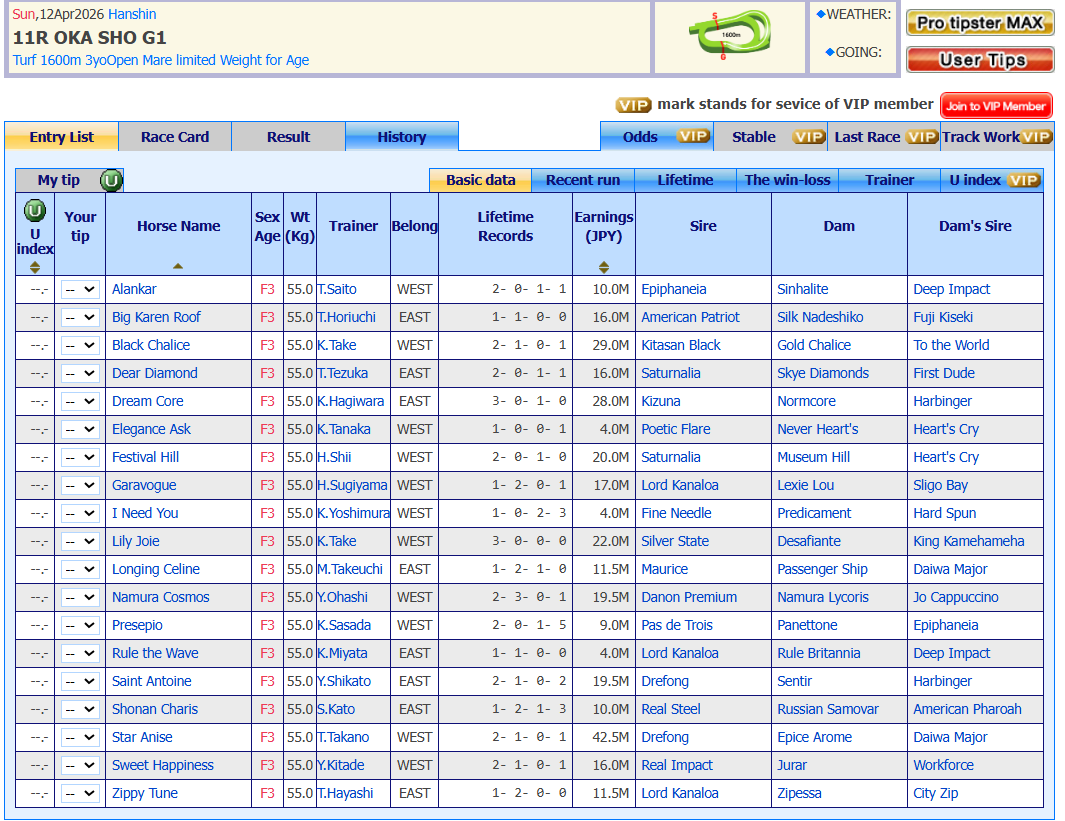Open tip dropdown for Star Anise
Screen dimensions: 1065x821
pyautogui.click(x=80, y=737)
